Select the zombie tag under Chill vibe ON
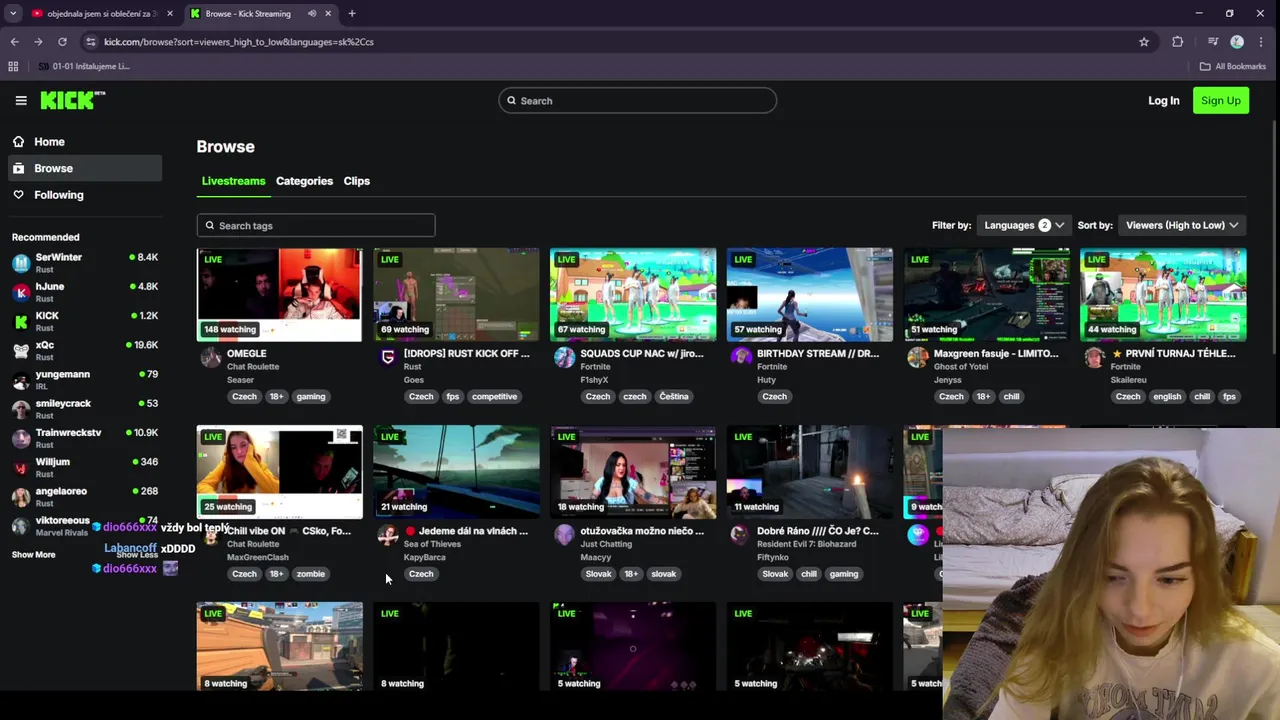 pyautogui.click(x=311, y=574)
